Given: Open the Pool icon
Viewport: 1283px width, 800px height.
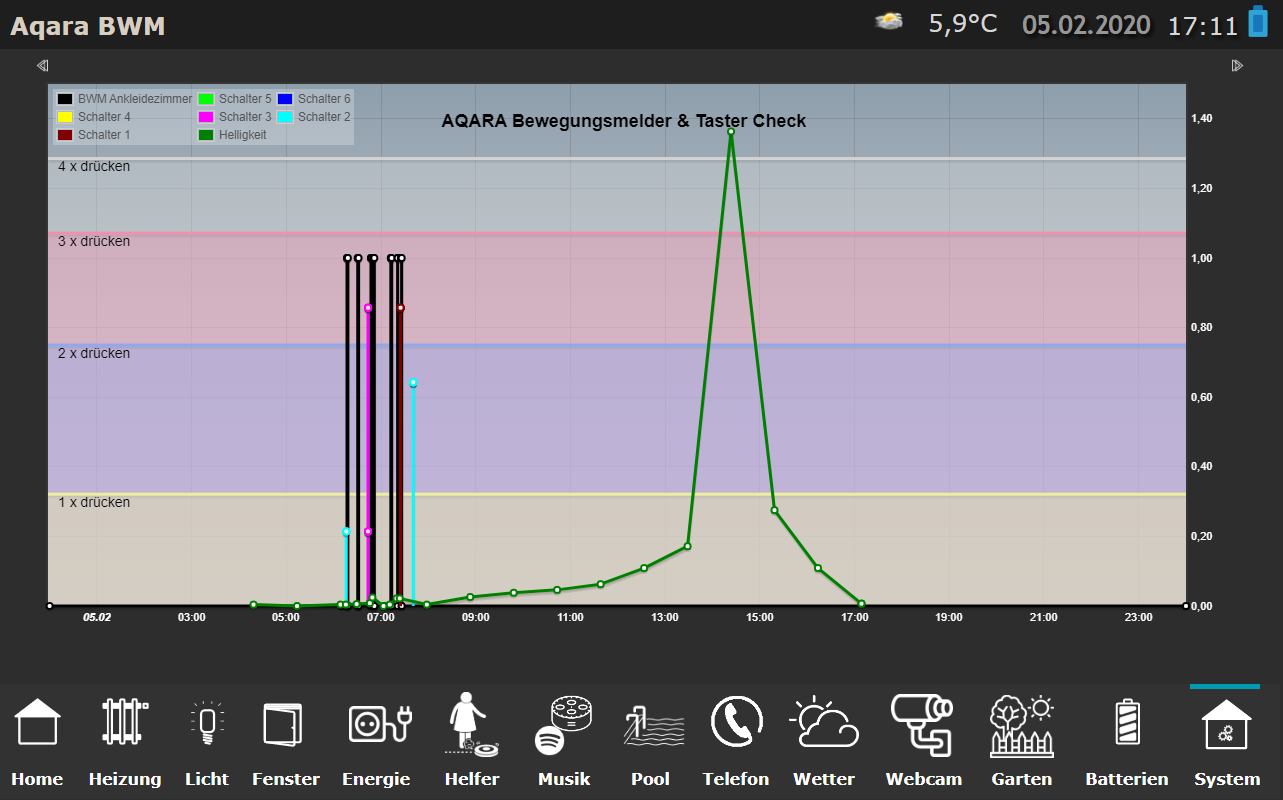Looking at the screenshot, I should (x=654, y=724).
